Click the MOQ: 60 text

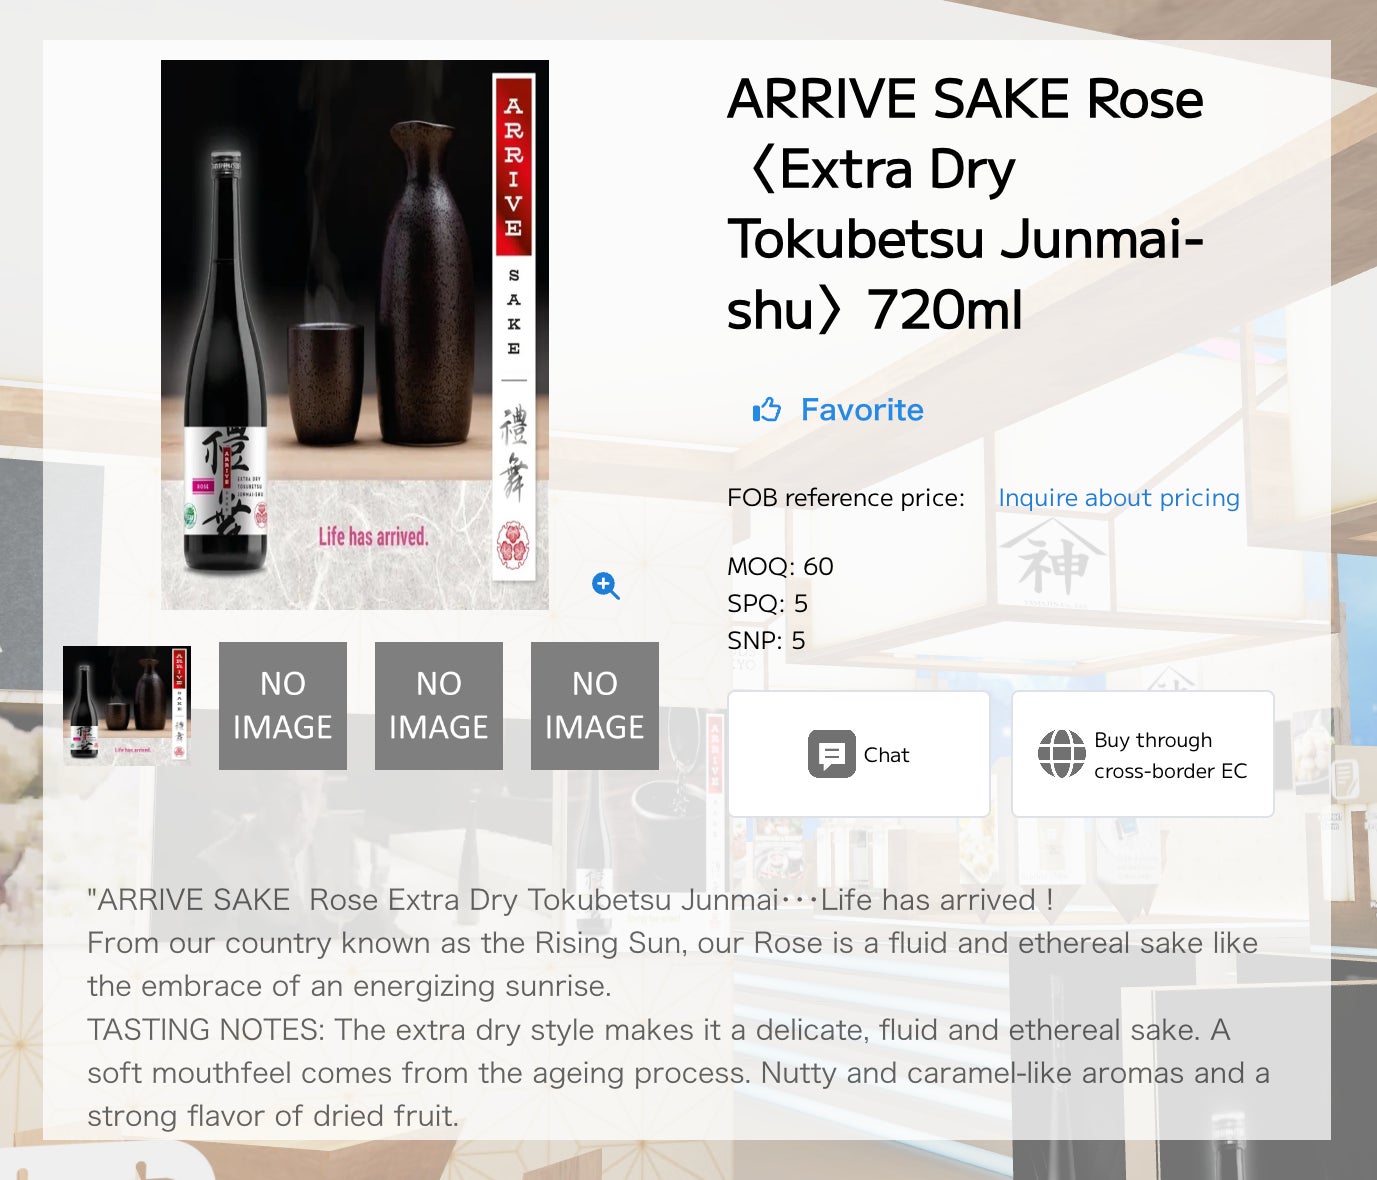[x=780, y=567]
